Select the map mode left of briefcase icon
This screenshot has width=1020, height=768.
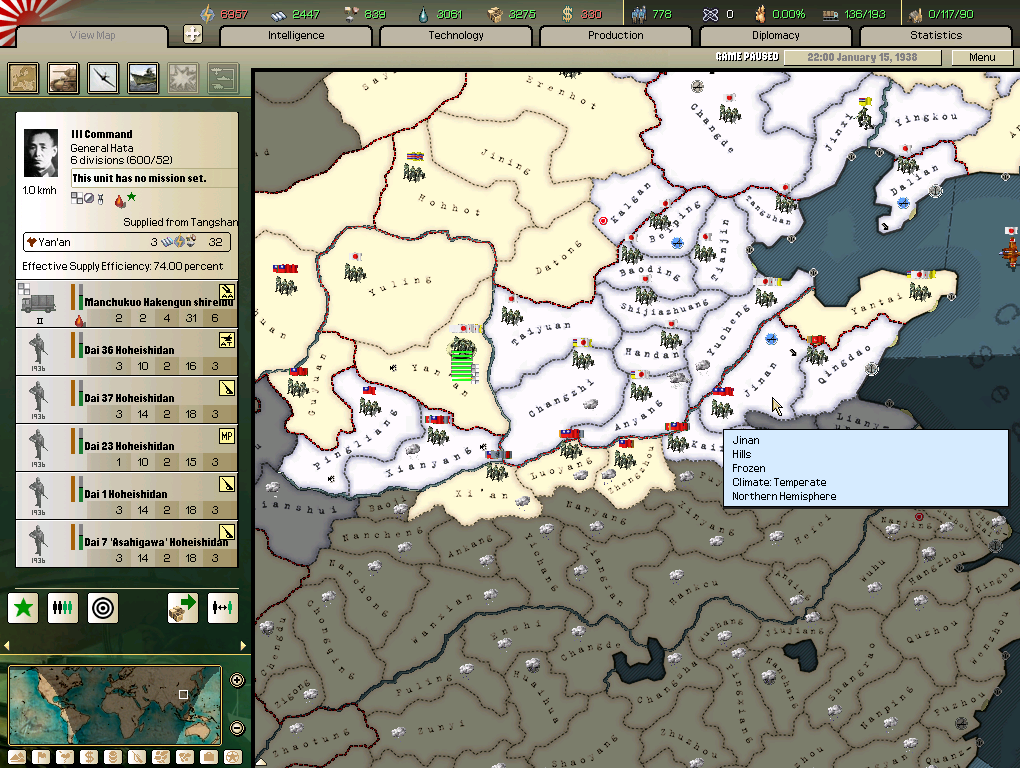point(185,757)
